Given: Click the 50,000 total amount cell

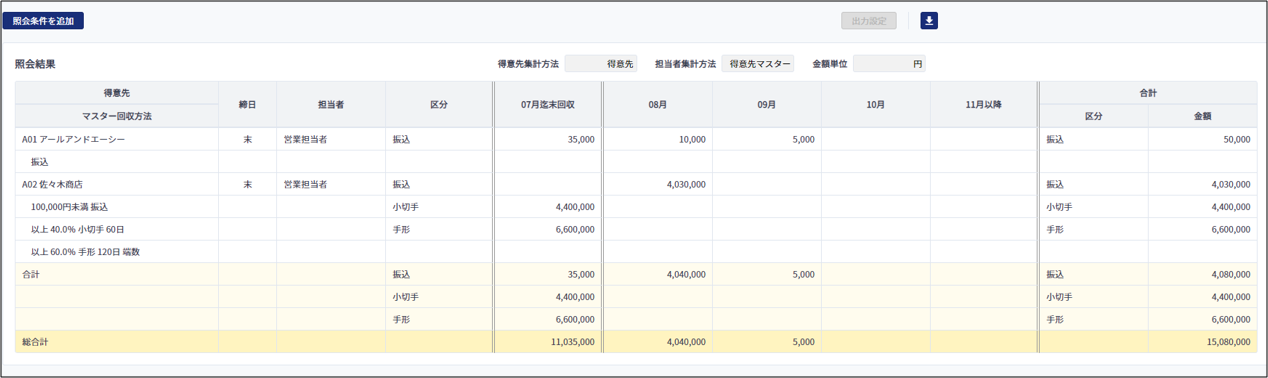Looking at the screenshot, I should (x=1203, y=139).
